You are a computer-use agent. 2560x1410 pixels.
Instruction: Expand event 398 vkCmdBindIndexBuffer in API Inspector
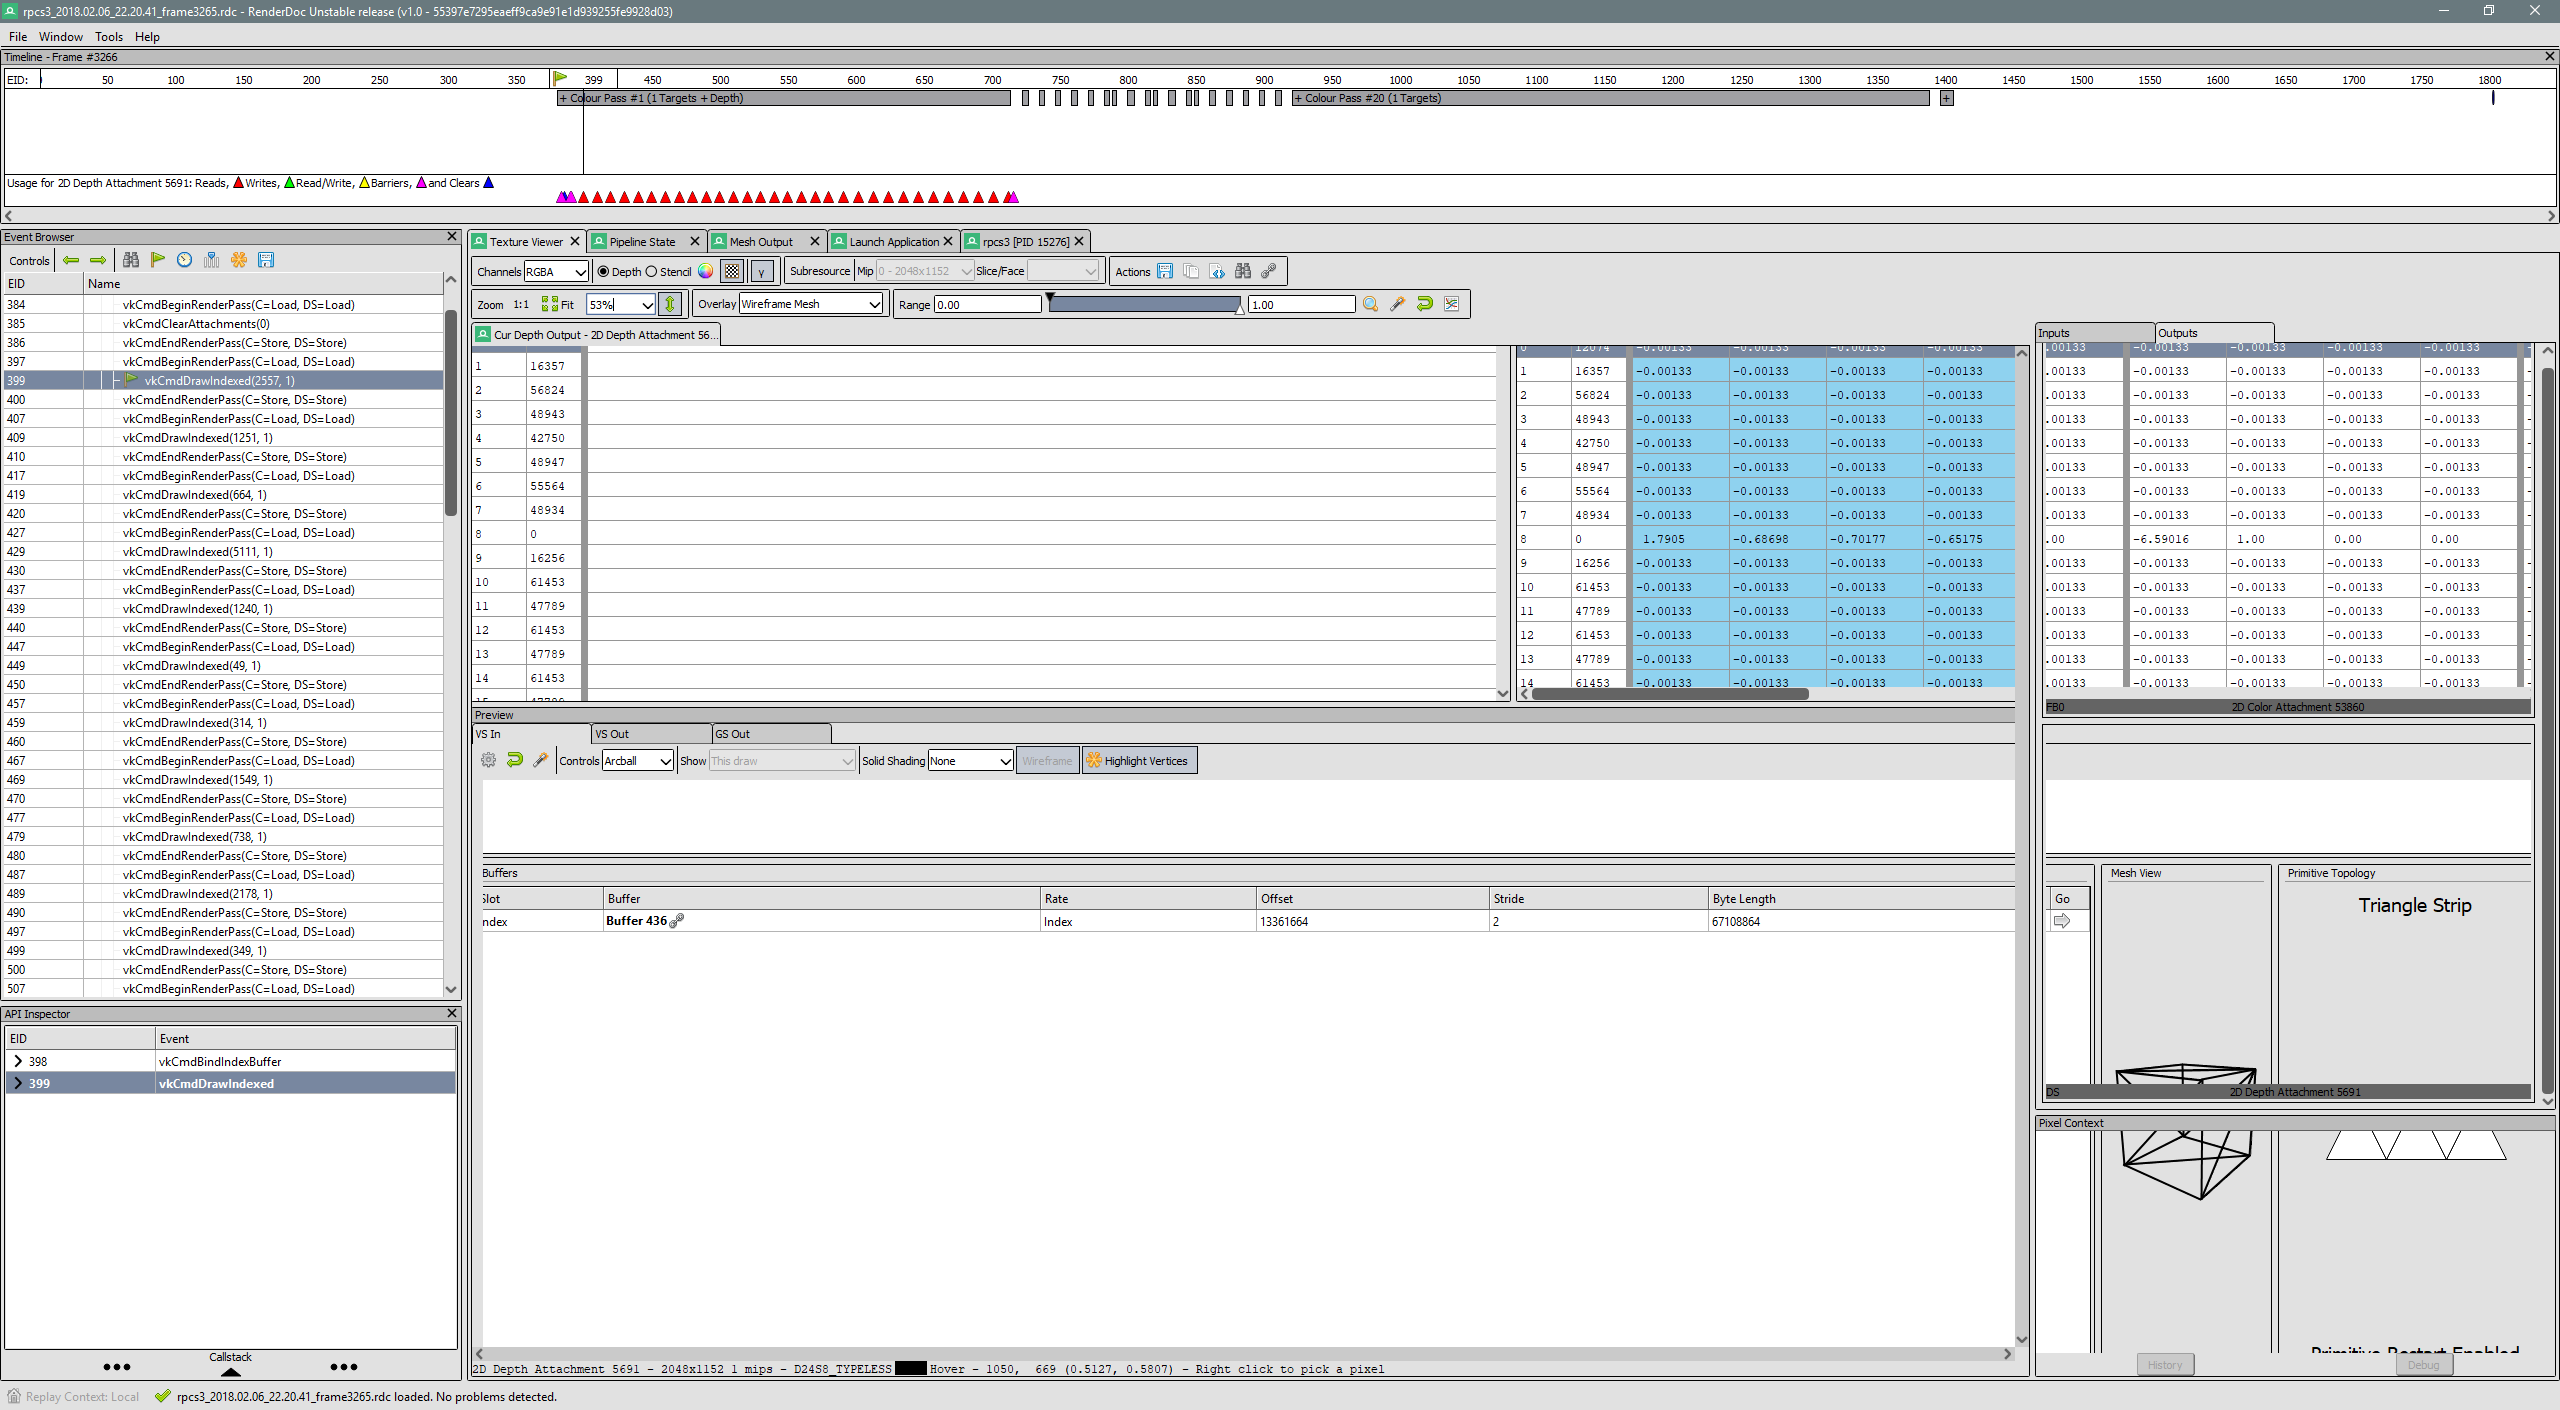[x=18, y=1061]
